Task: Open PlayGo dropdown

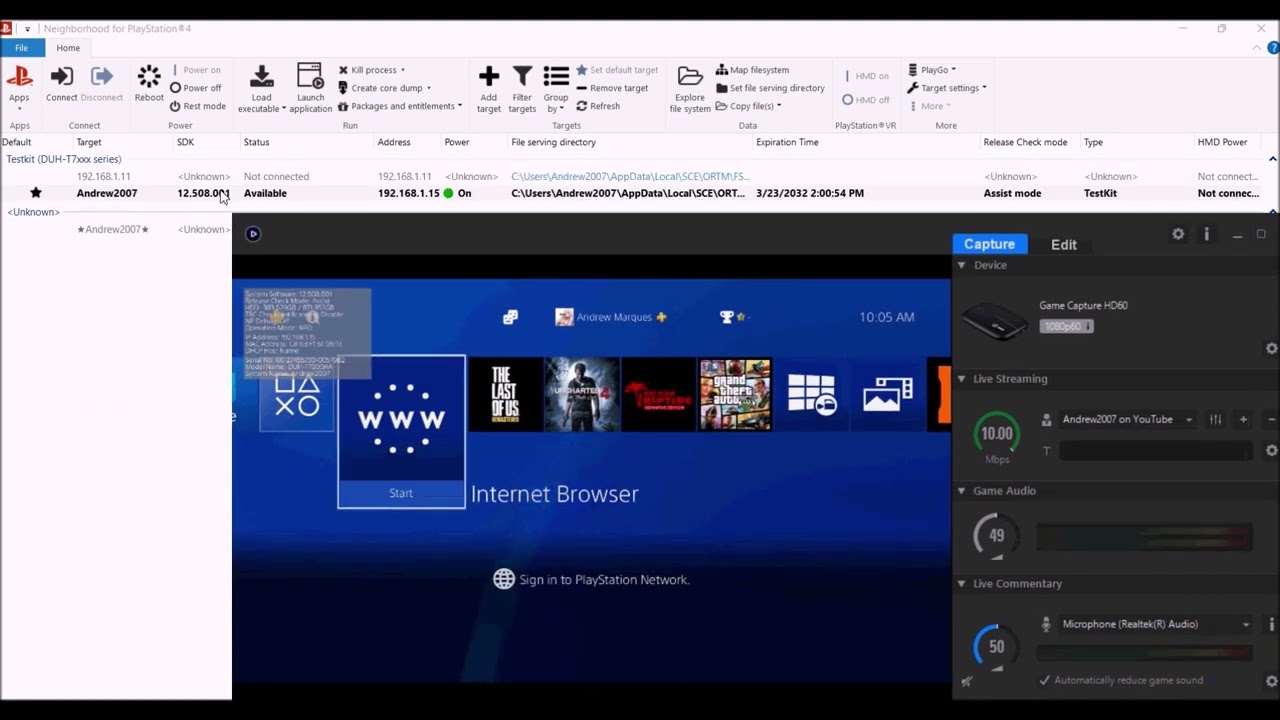Action: click(x=932, y=70)
